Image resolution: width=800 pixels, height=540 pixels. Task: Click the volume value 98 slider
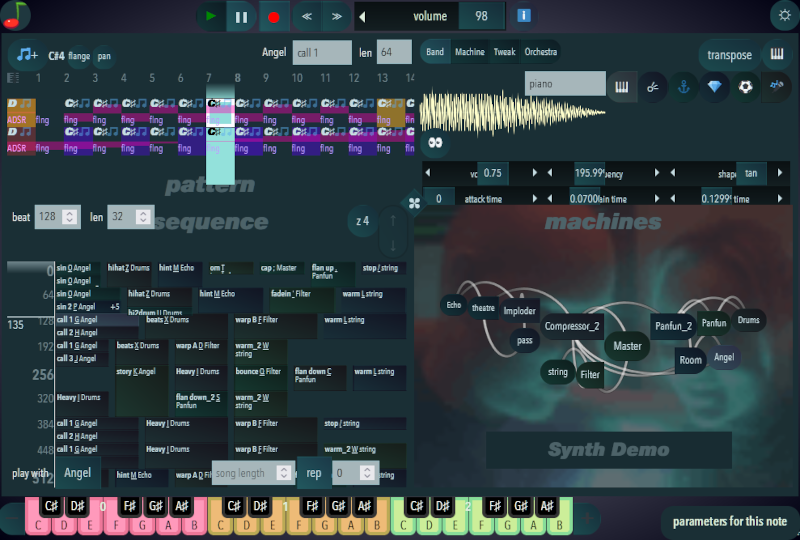[481, 16]
